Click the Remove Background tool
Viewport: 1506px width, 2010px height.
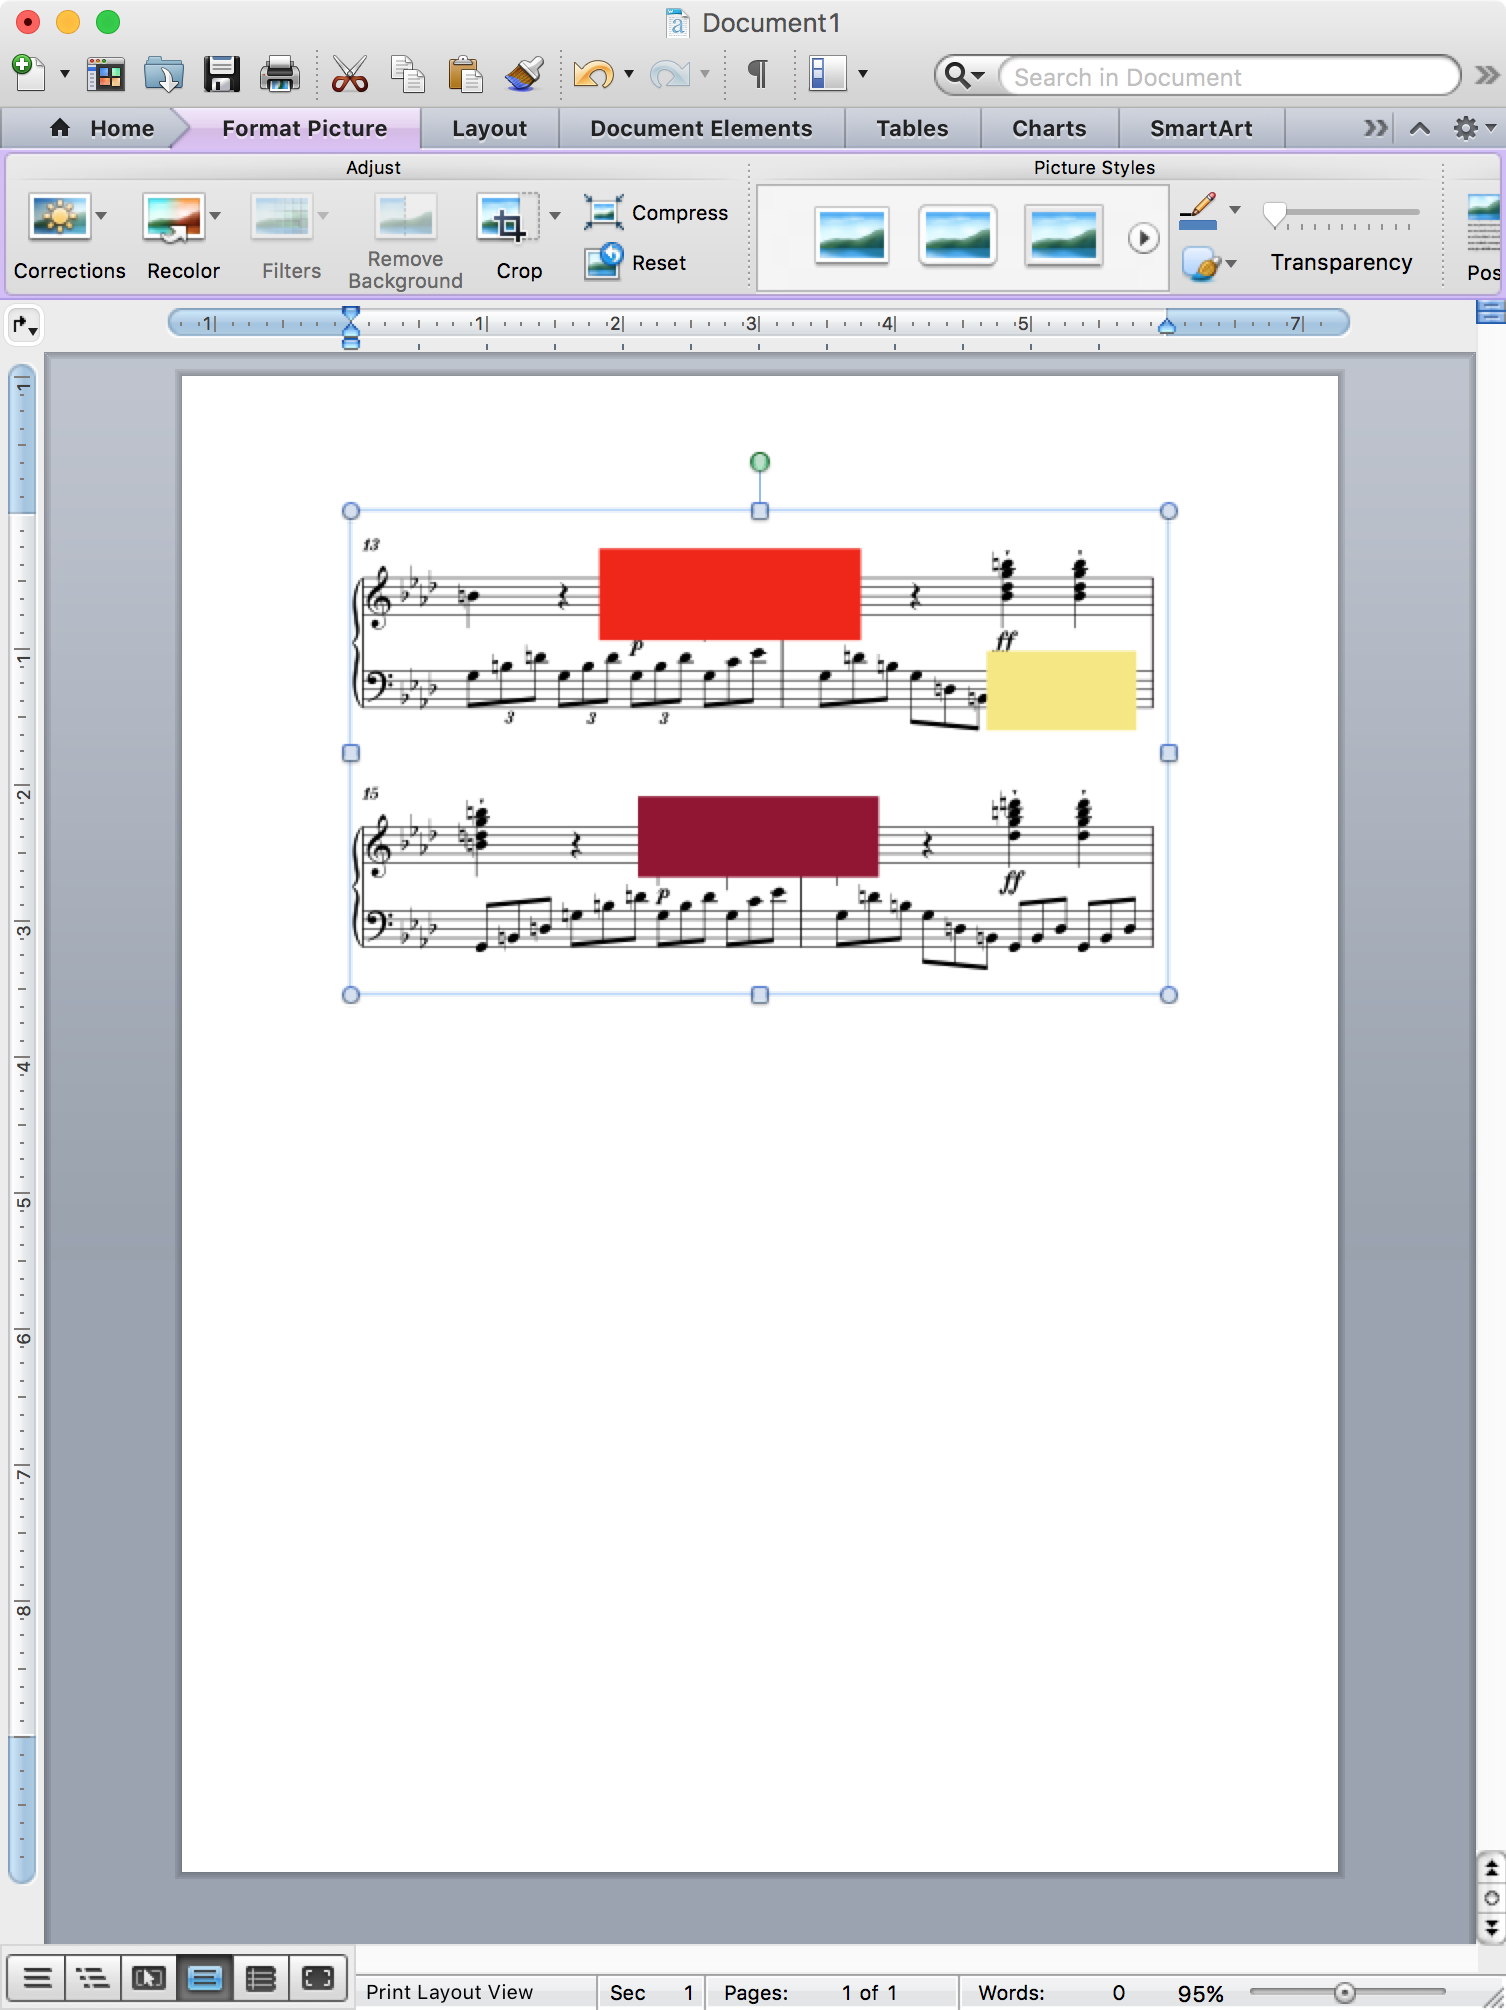405,240
